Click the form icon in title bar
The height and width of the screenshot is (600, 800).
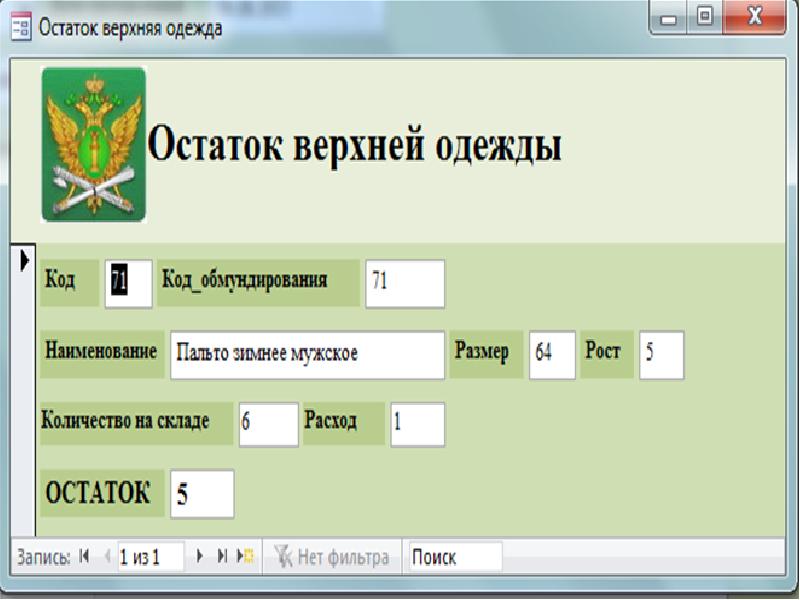tap(20, 27)
